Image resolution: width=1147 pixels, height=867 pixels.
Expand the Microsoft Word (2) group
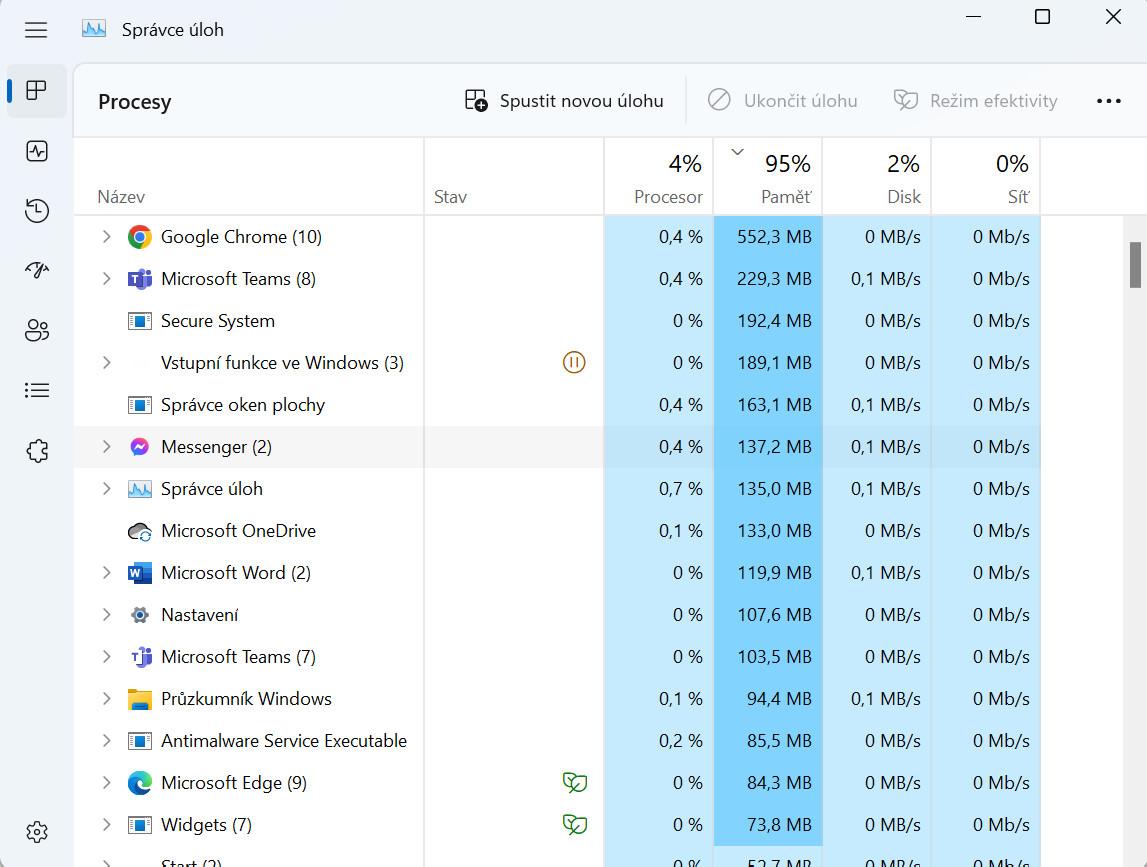pyautogui.click(x=107, y=573)
